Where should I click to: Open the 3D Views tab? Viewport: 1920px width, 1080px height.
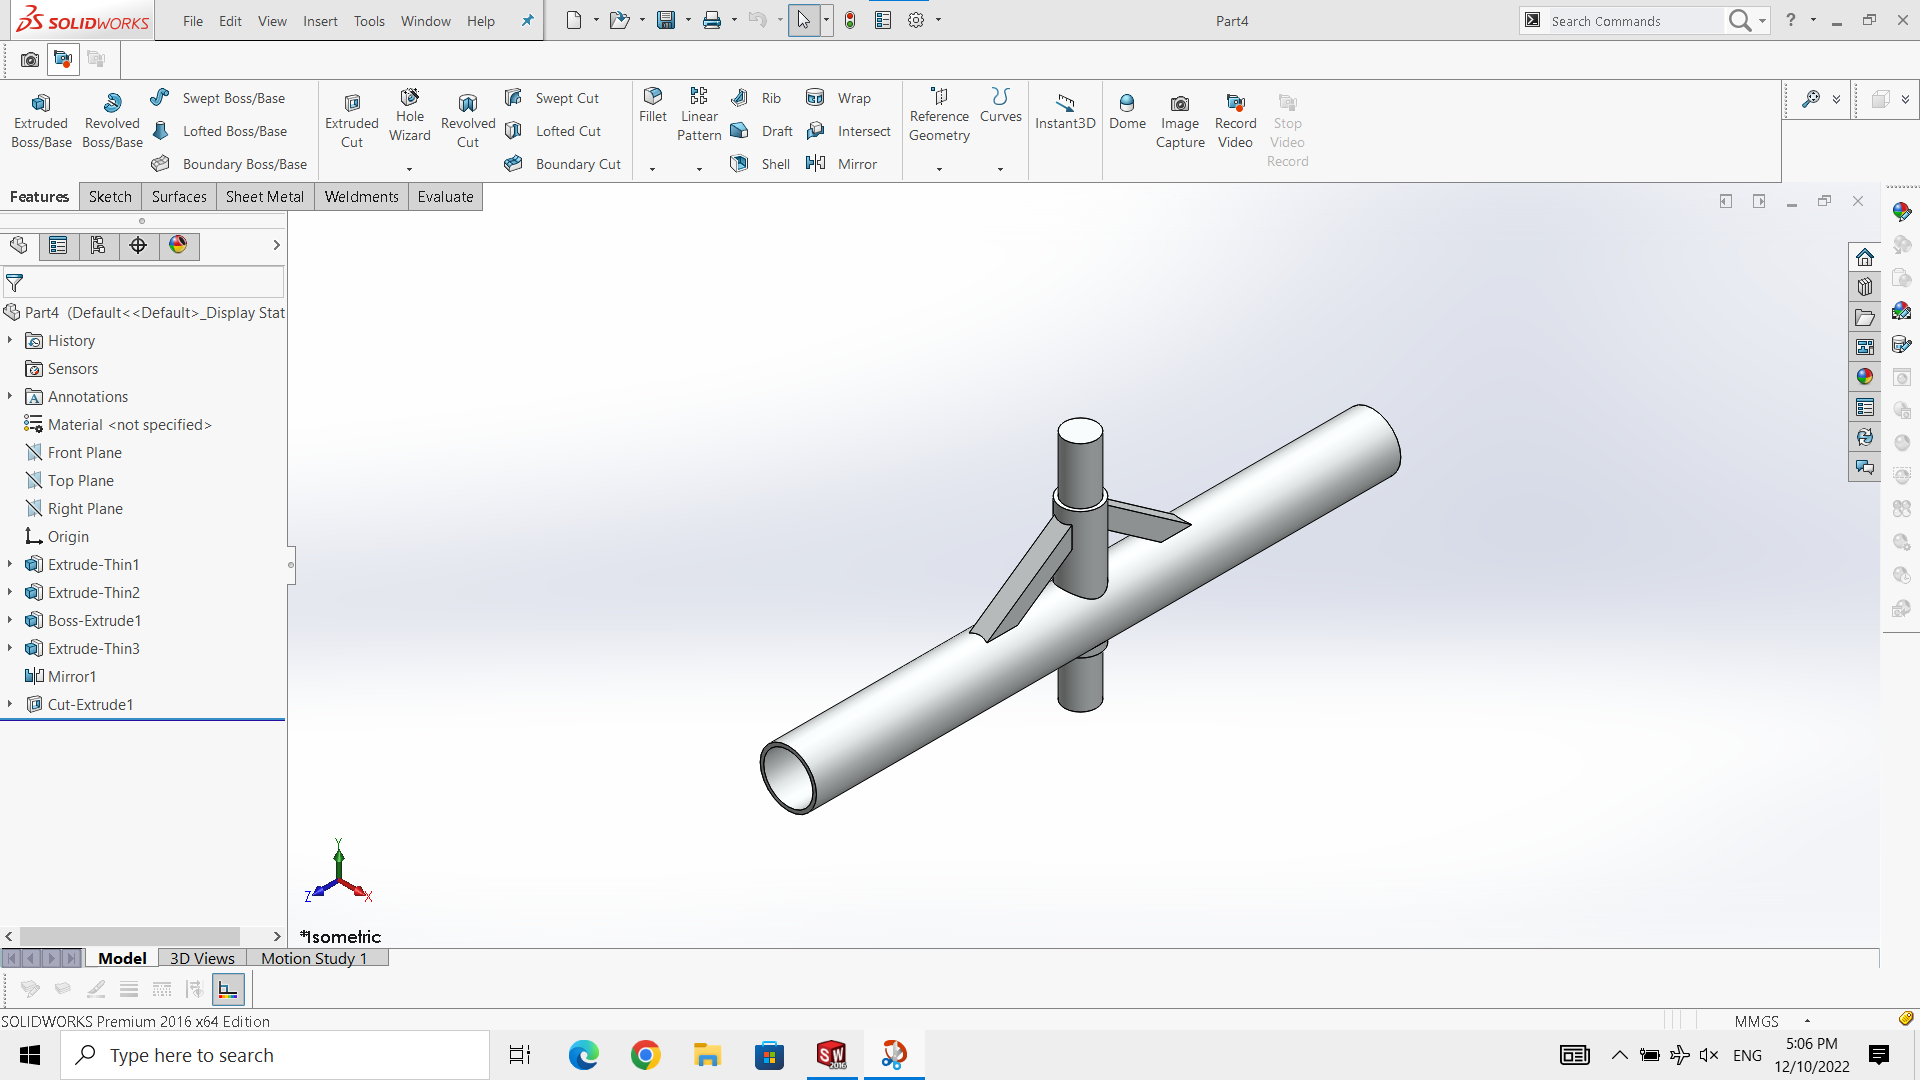[202, 958]
